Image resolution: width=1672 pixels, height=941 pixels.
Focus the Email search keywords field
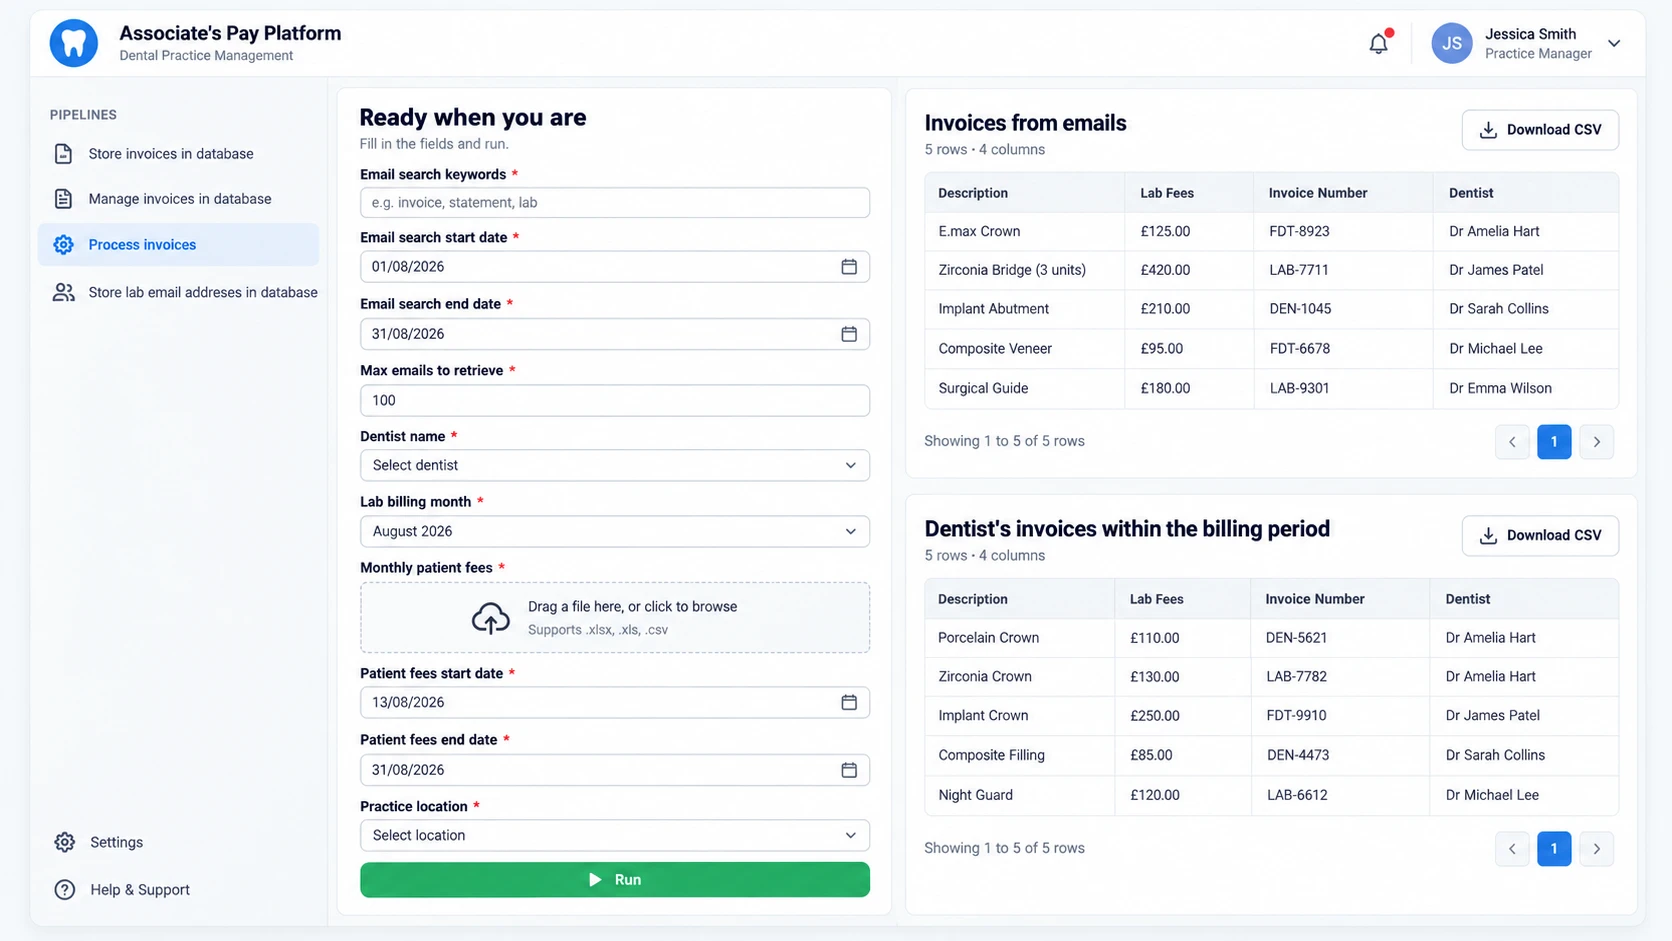coord(615,202)
